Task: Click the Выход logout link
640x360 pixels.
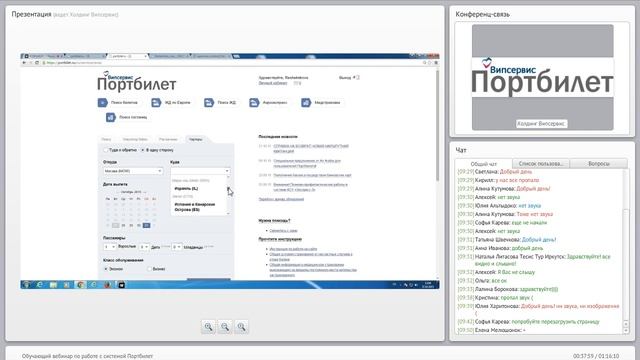Action: pos(345,77)
